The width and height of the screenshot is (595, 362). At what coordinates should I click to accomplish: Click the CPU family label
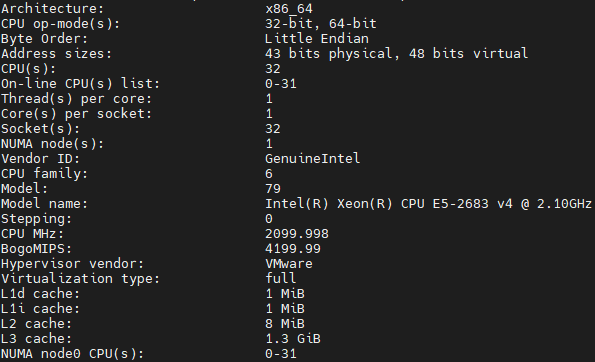click(44, 174)
